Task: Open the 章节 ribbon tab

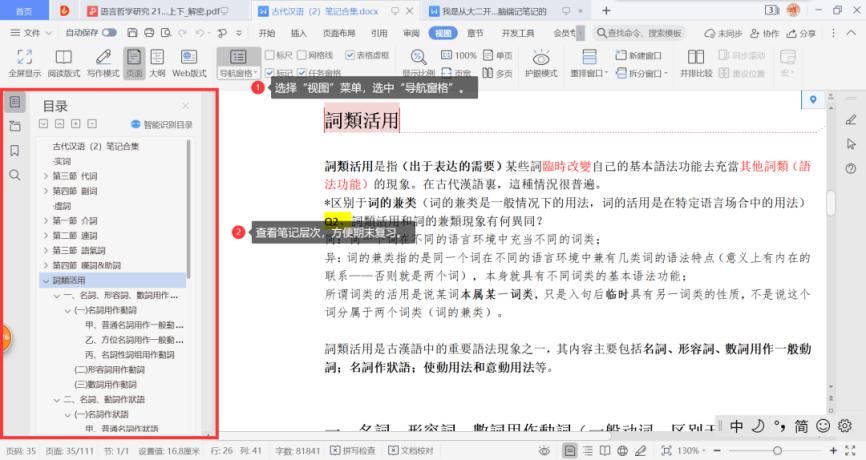Action: (x=475, y=33)
